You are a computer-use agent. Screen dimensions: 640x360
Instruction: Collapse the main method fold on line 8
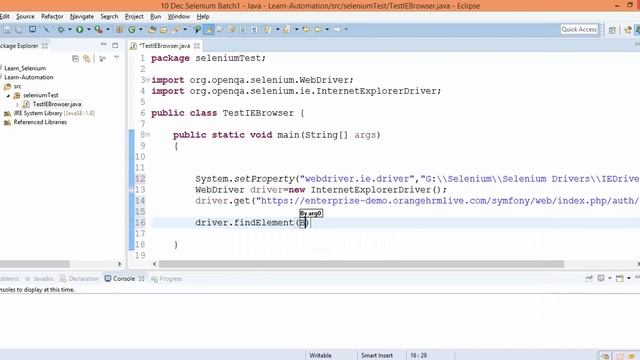(148, 135)
